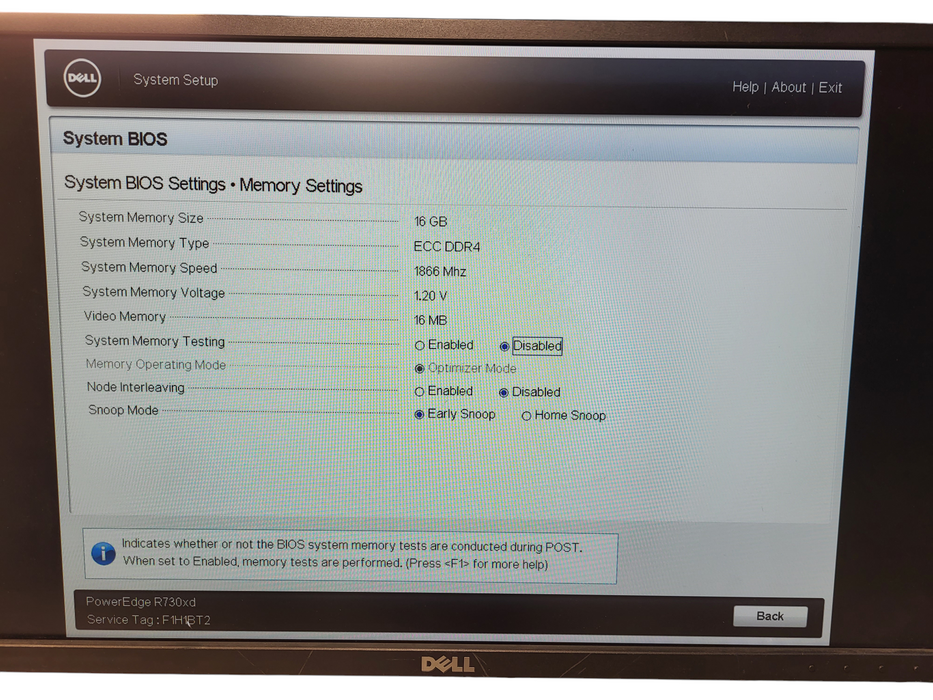The image size is (933, 700).
Task: Click the Memory Settings breadcrumb heading
Action: [300, 186]
